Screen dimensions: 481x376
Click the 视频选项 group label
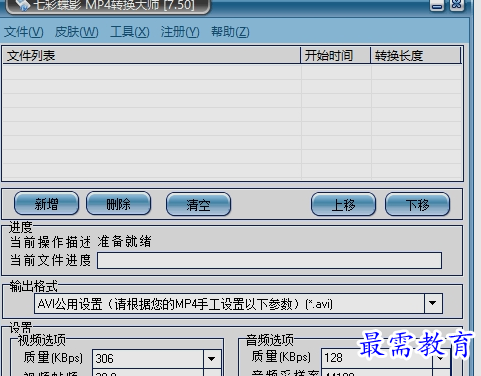click(42, 340)
